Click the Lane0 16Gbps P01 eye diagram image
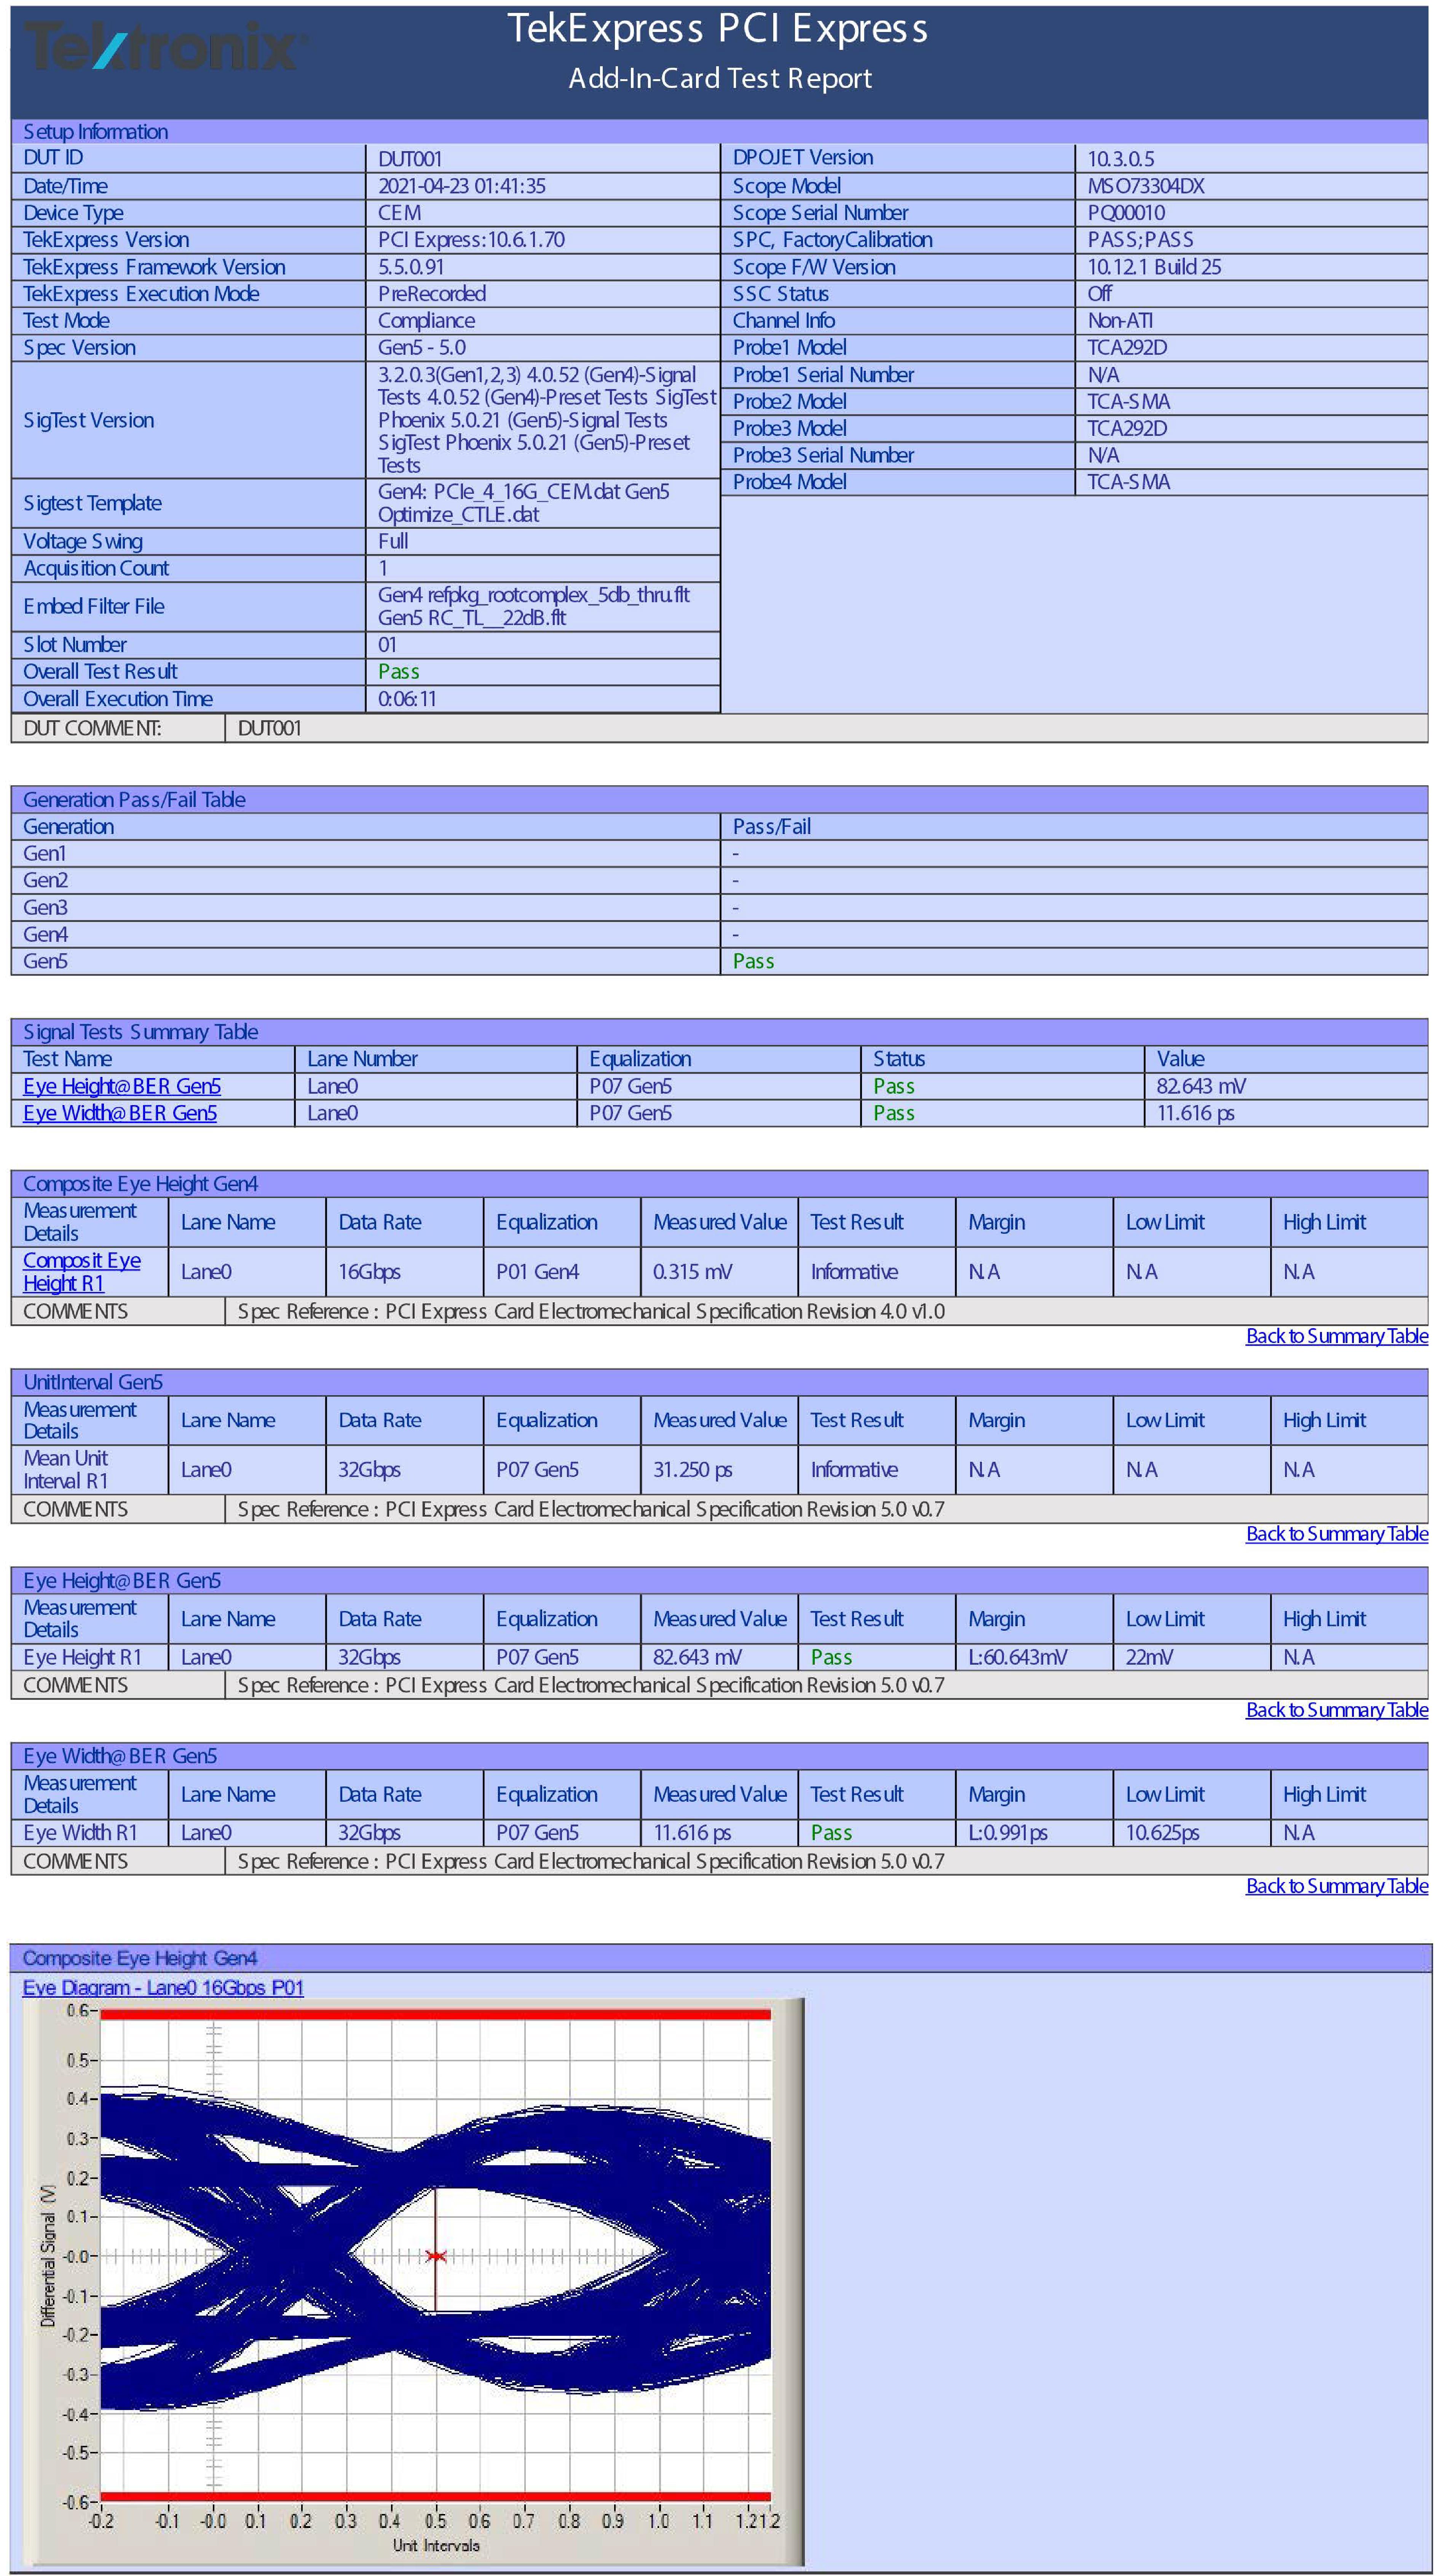Image resolution: width=1435 pixels, height=2576 pixels. coord(413,2282)
